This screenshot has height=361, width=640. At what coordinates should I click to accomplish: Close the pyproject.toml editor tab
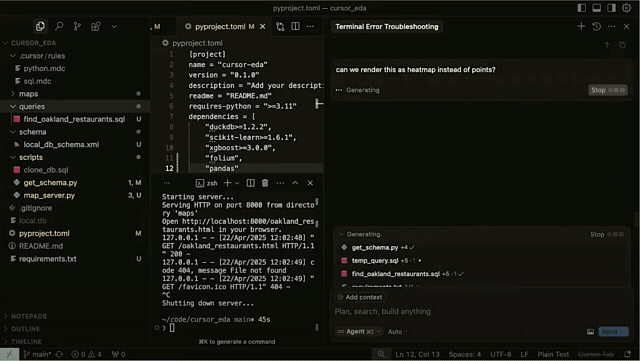point(262,27)
